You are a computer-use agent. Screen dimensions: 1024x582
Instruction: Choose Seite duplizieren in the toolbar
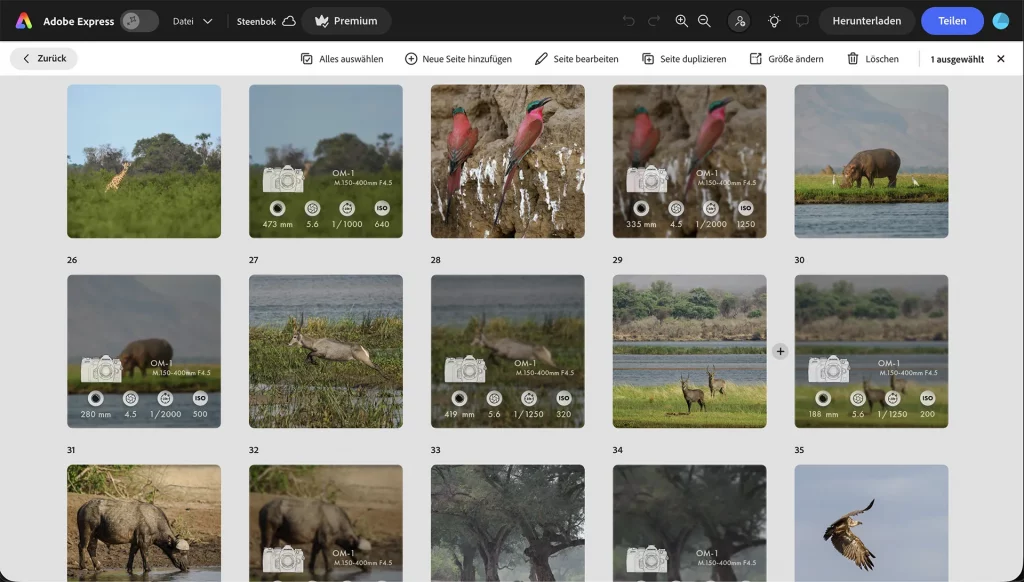click(684, 59)
